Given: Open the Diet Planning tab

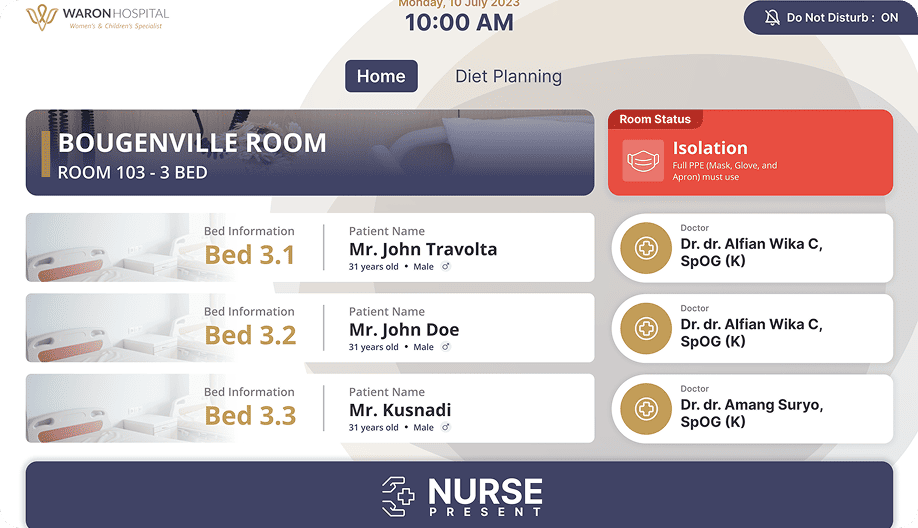Looking at the screenshot, I should point(508,76).
